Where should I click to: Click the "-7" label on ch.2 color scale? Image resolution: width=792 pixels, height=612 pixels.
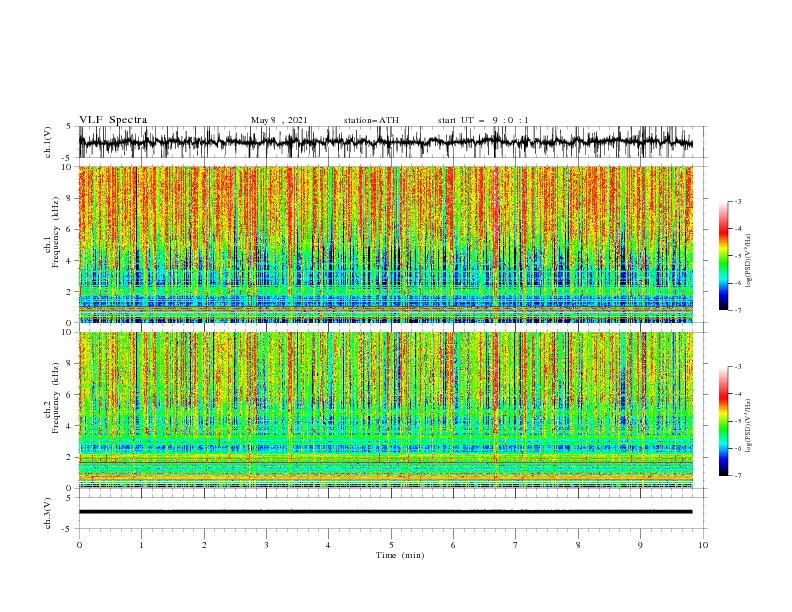coord(738,476)
